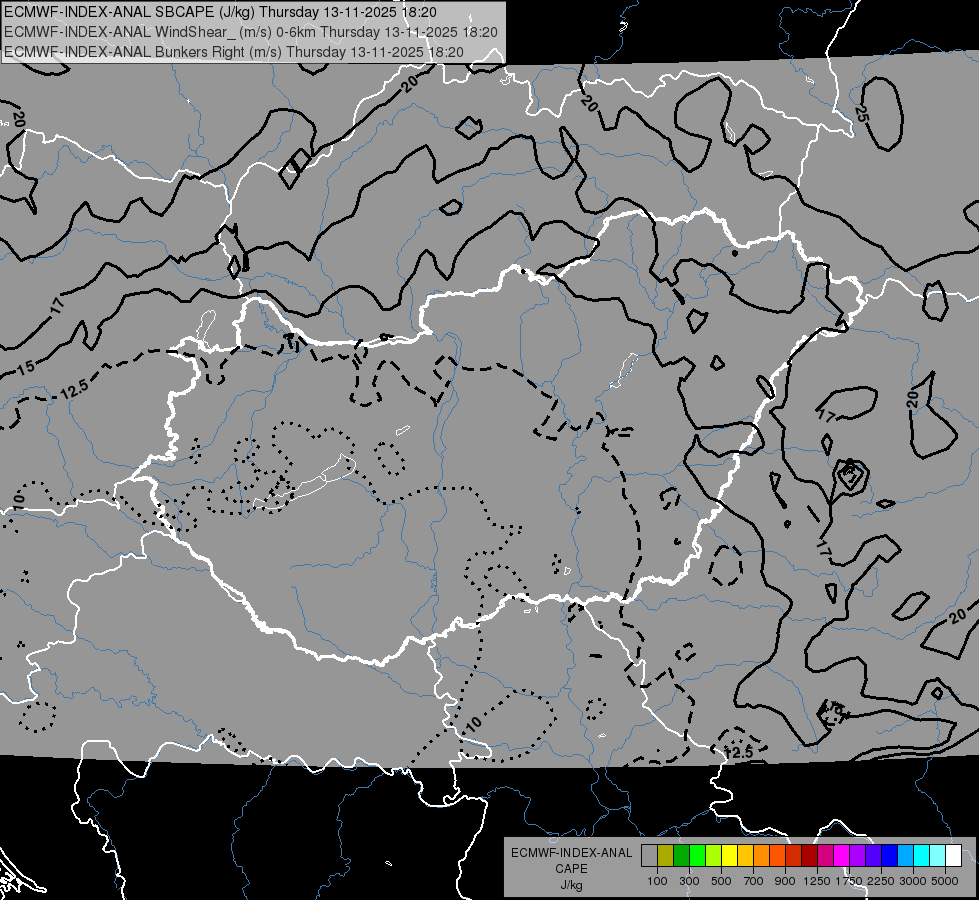Select the orange swatch before 700

[762, 855]
